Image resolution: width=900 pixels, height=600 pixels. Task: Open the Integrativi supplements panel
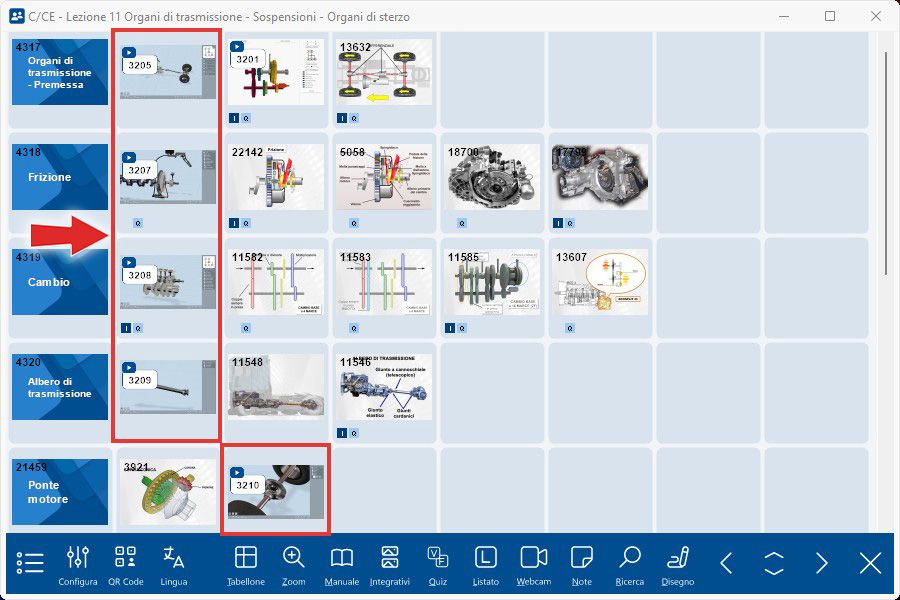tap(390, 564)
